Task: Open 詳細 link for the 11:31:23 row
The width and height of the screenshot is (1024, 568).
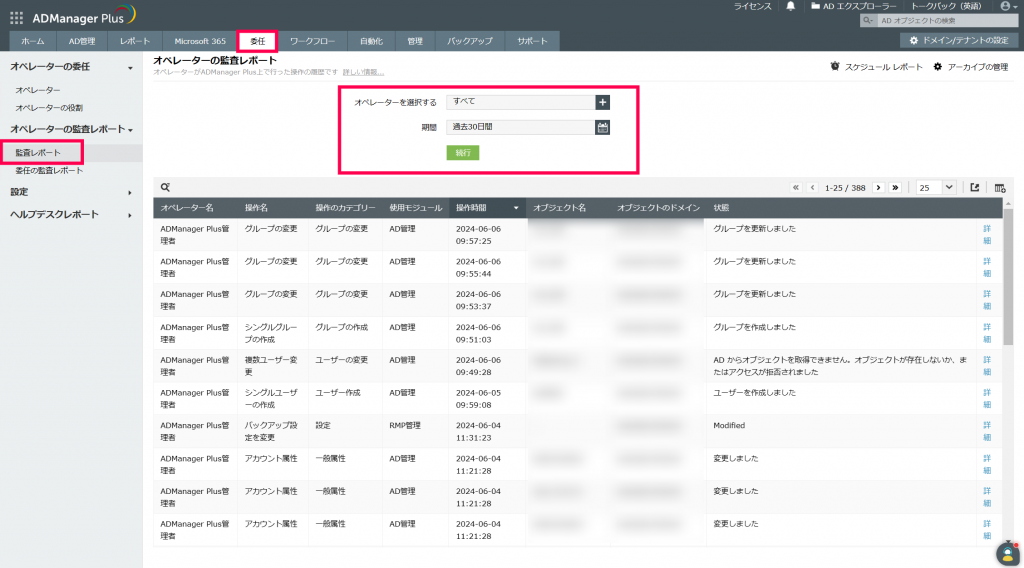Action: pos(987,431)
